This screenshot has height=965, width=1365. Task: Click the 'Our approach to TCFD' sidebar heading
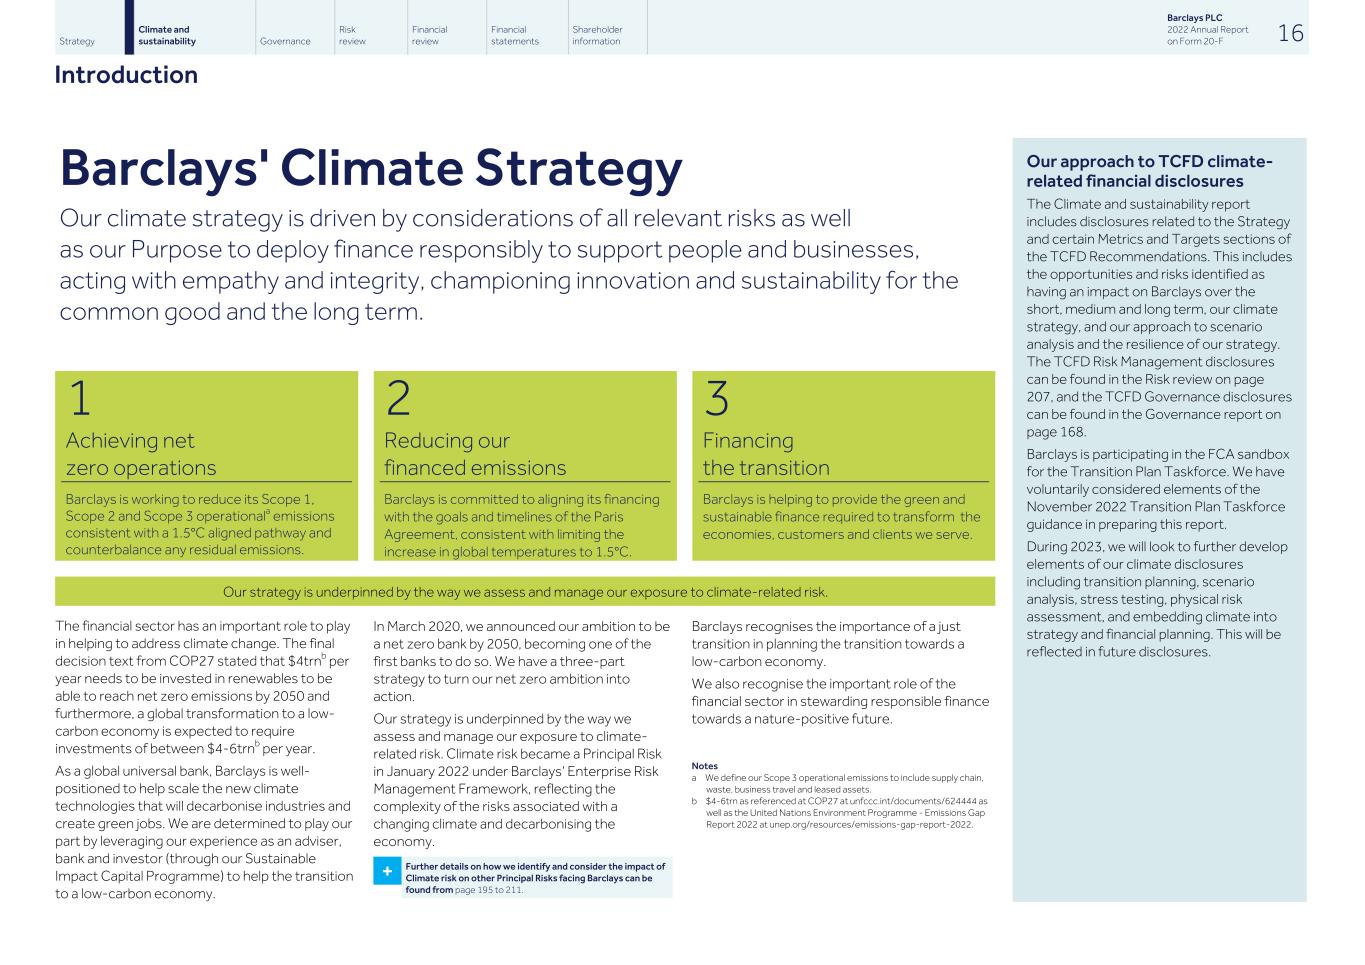point(1149,171)
